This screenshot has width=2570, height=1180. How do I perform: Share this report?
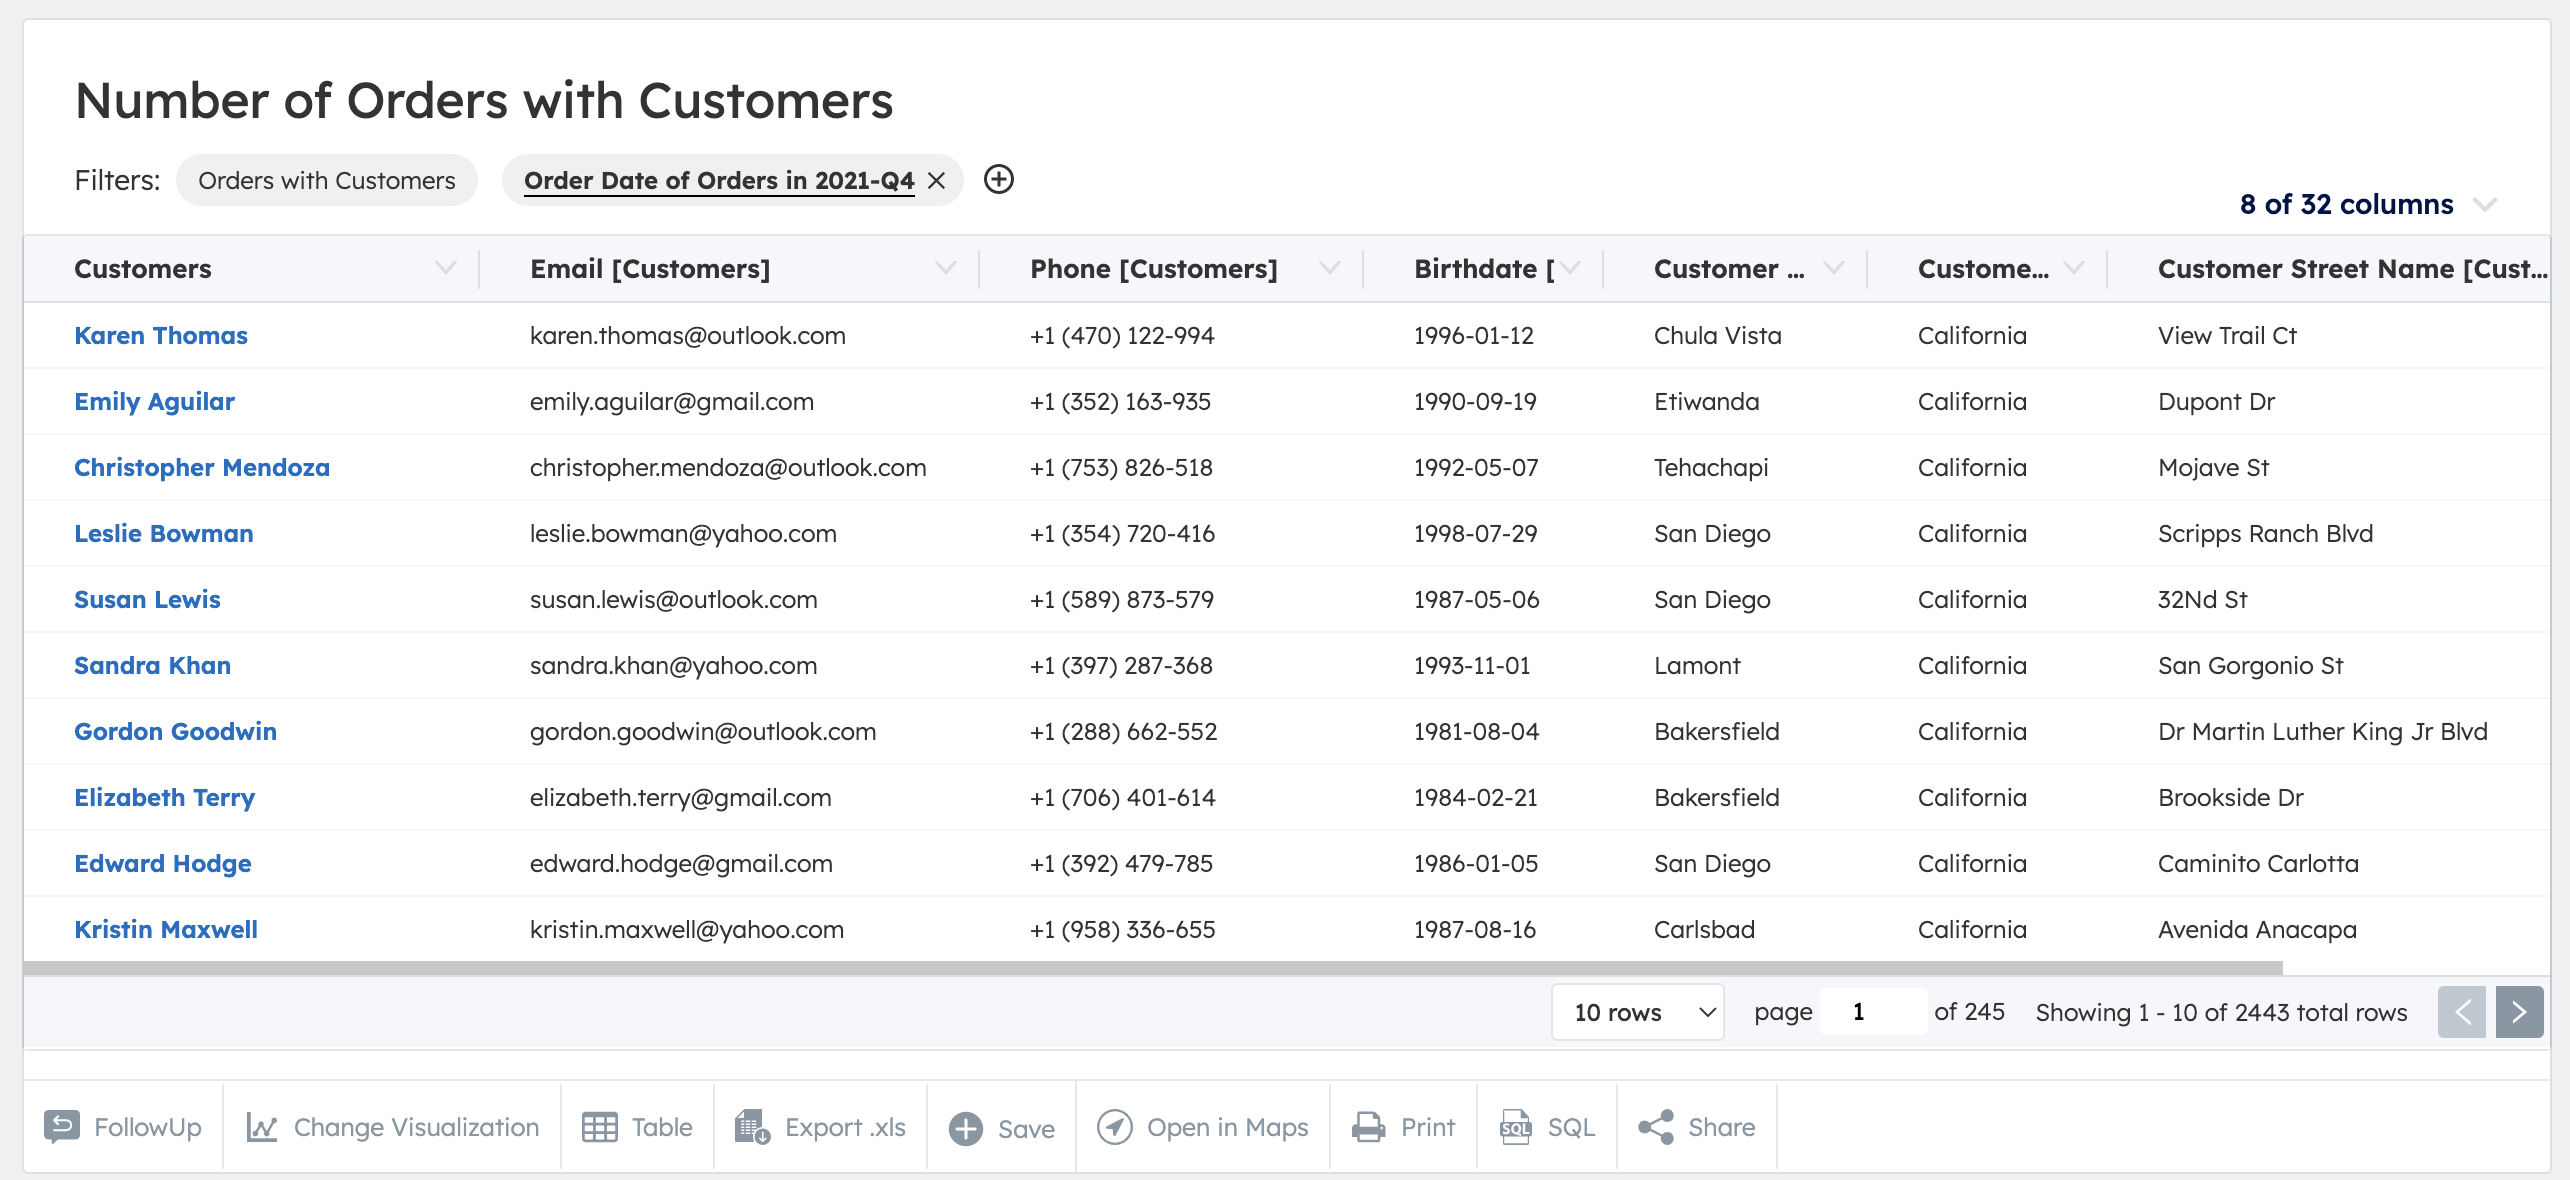tap(1697, 1126)
